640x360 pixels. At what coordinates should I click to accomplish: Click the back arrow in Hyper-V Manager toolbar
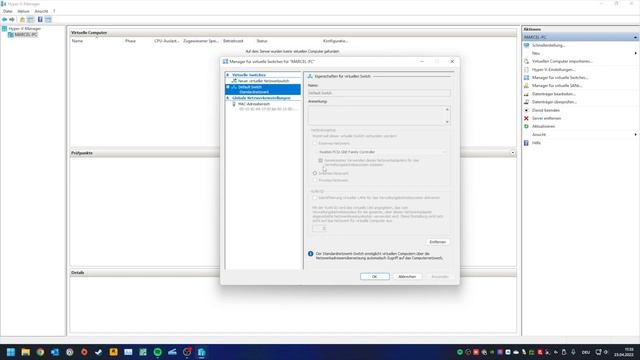pyautogui.click(x=4, y=20)
